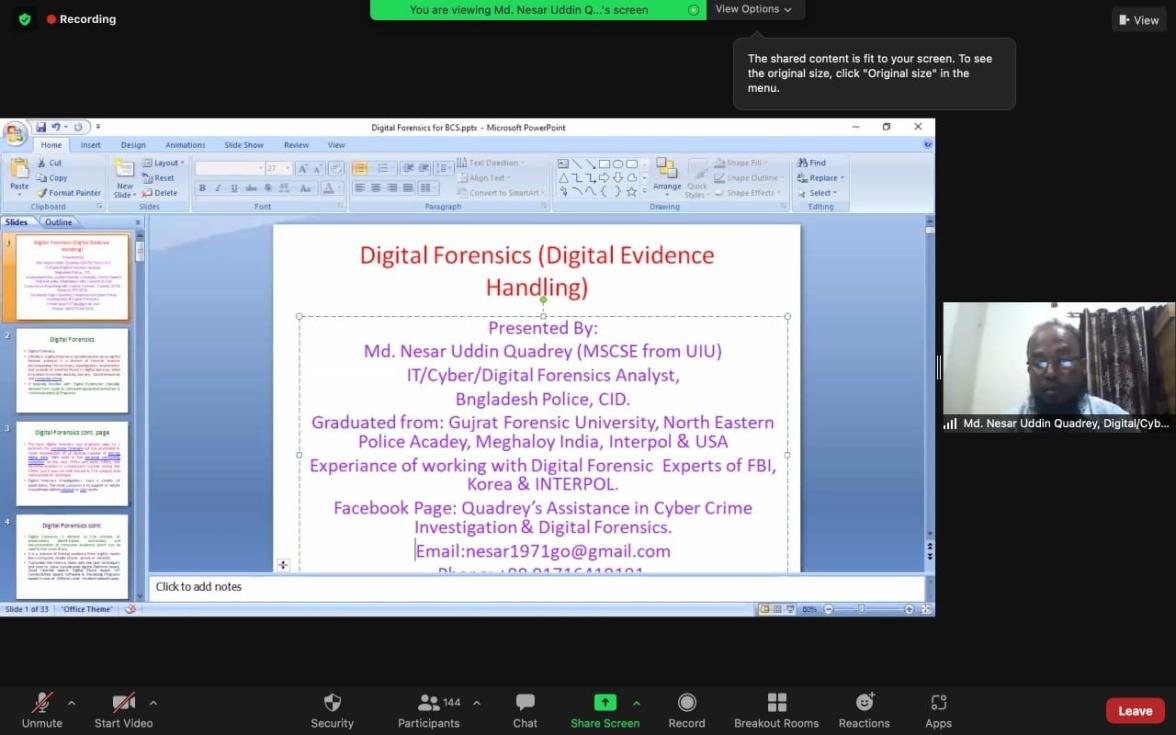Select the star shape in shapes gallery

(632, 192)
